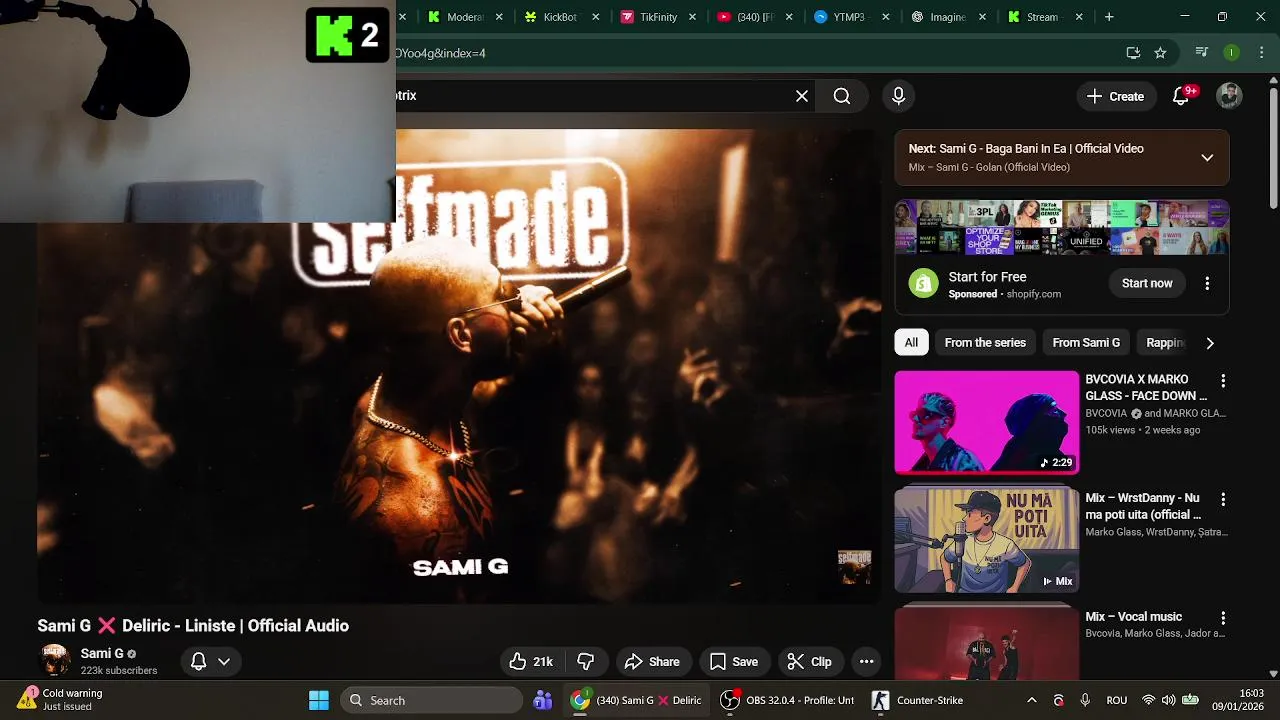1280x720 pixels.
Task: Share the video with Share button
Action: point(652,661)
